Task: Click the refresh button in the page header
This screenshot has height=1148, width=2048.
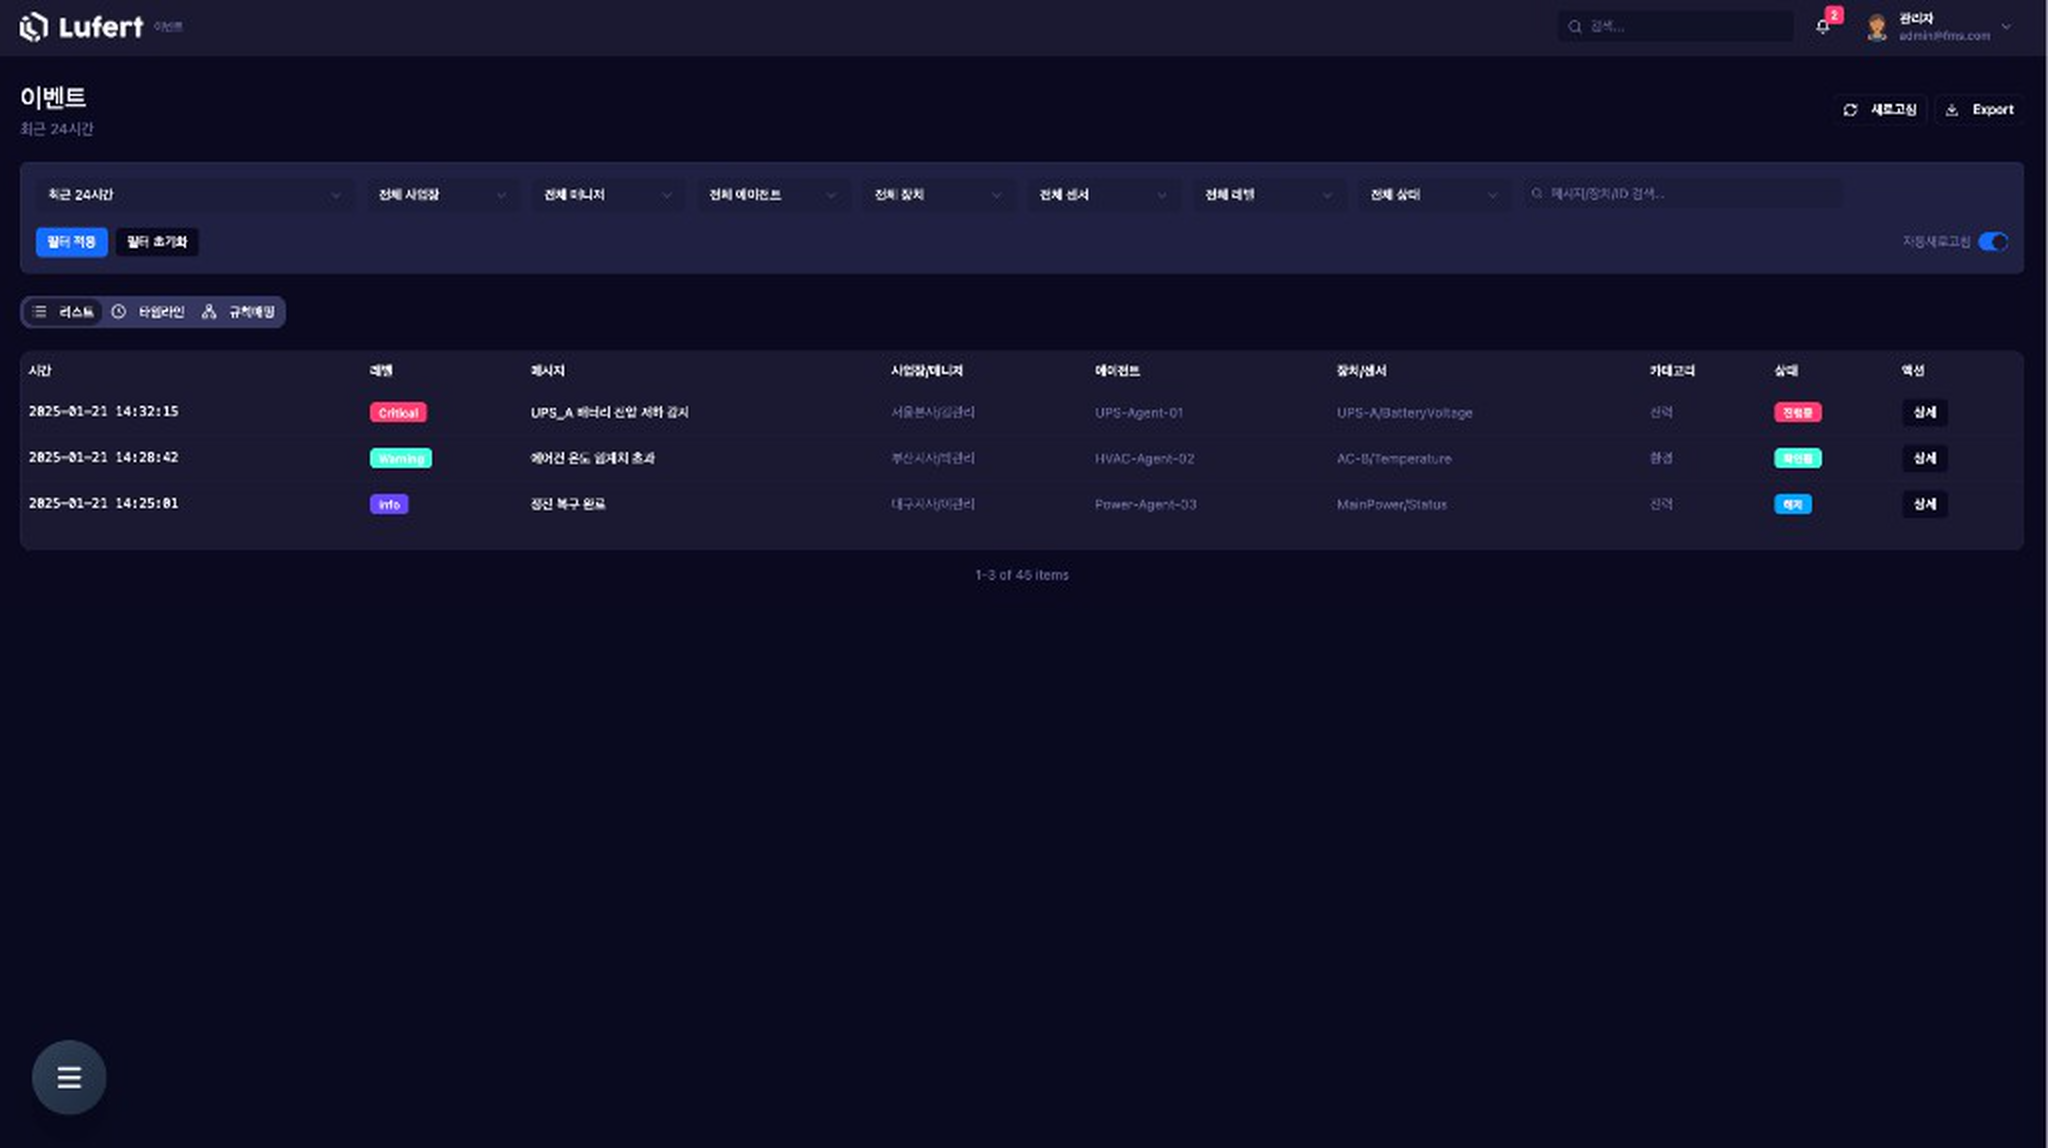Action: [x=1880, y=110]
